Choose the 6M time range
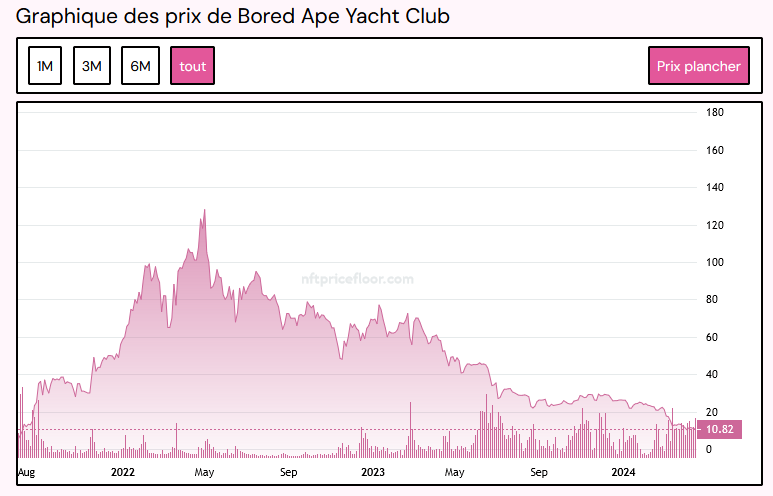Viewport: 773px width, 496px height. (140, 67)
